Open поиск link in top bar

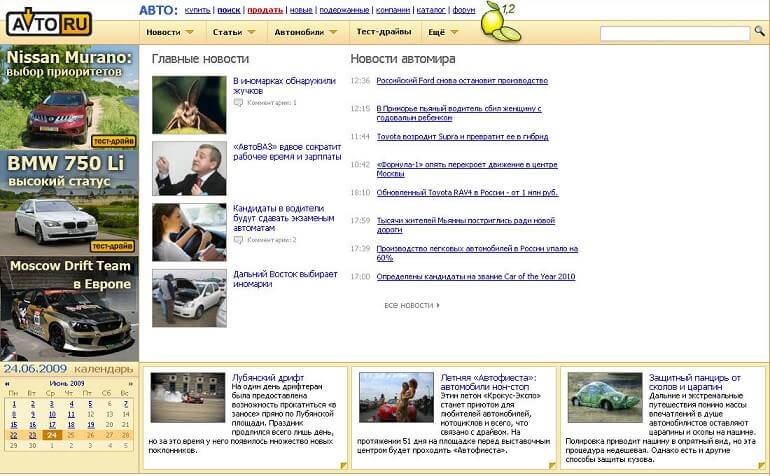(x=229, y=10)
